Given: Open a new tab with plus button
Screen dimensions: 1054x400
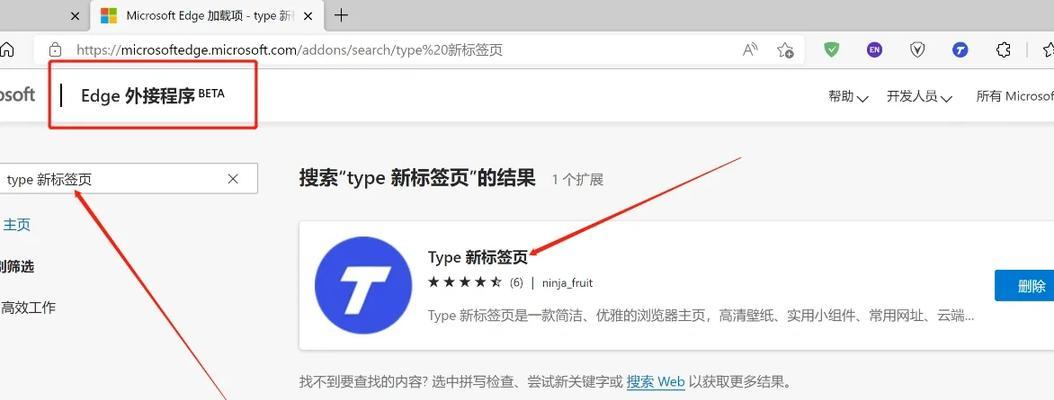Looking at the screenshot, I should [341, 15].
